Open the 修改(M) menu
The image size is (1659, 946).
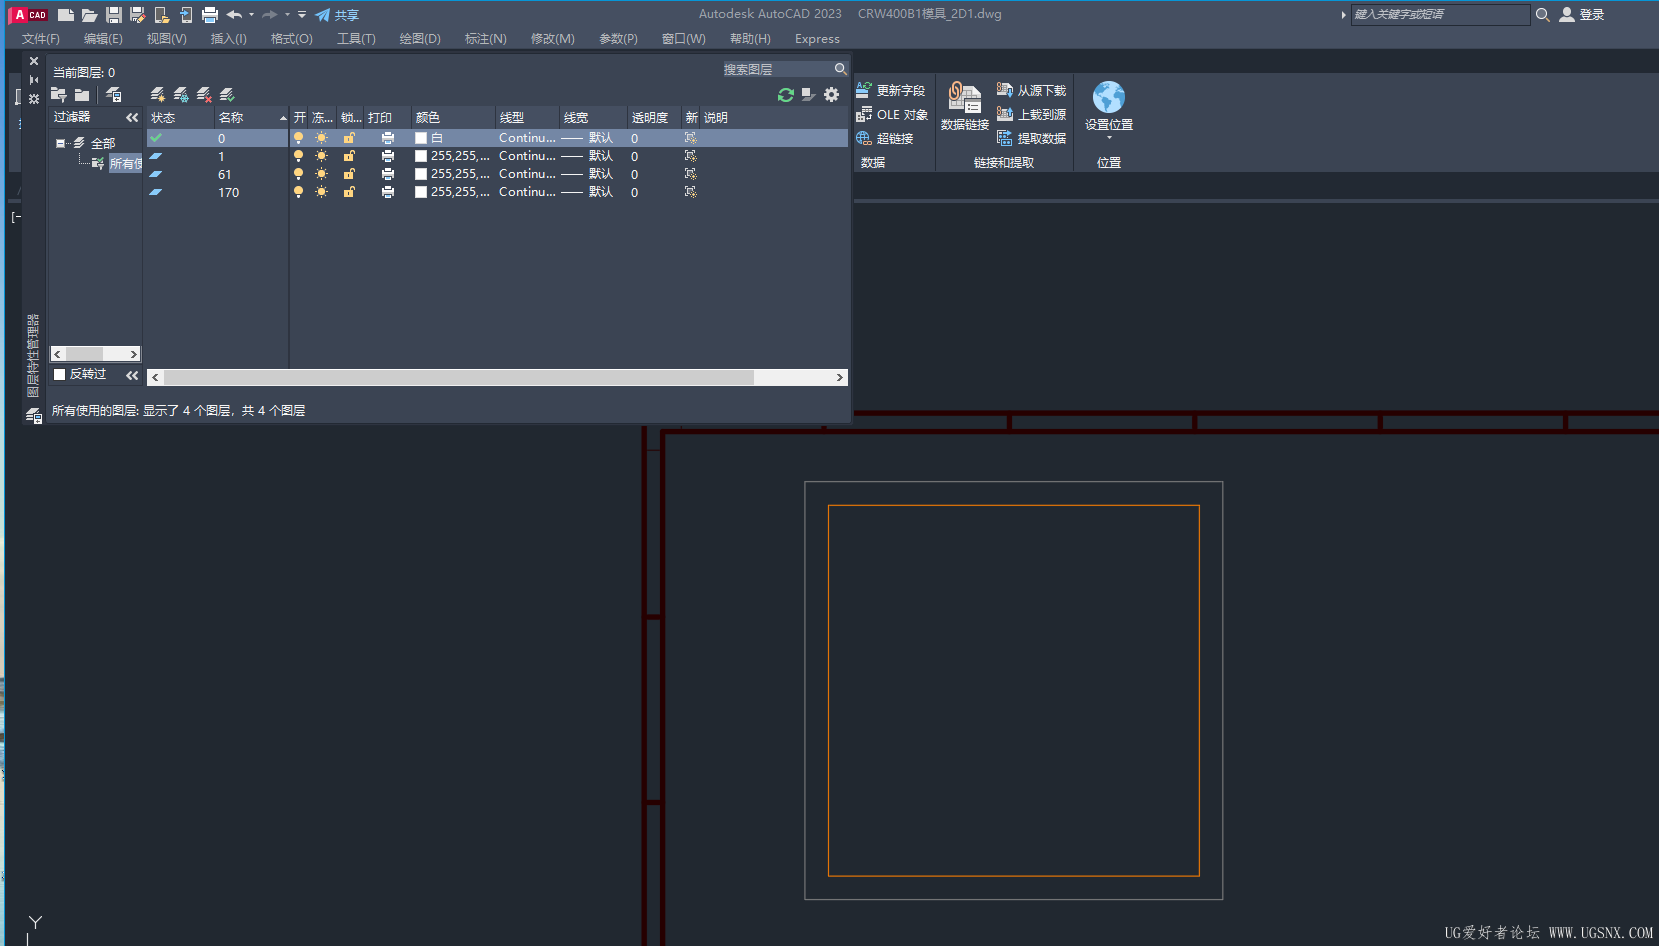coord(553,39)
